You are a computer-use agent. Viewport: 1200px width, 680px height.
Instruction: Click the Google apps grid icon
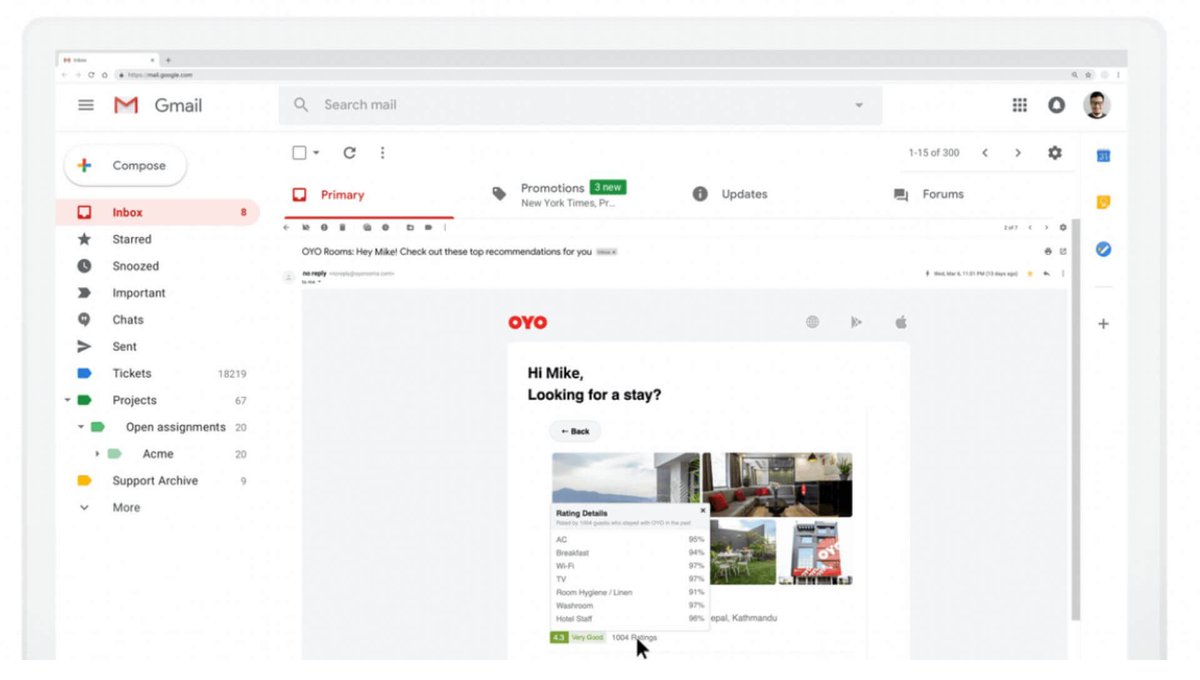pyautogui.click(x=1019, y=104)
